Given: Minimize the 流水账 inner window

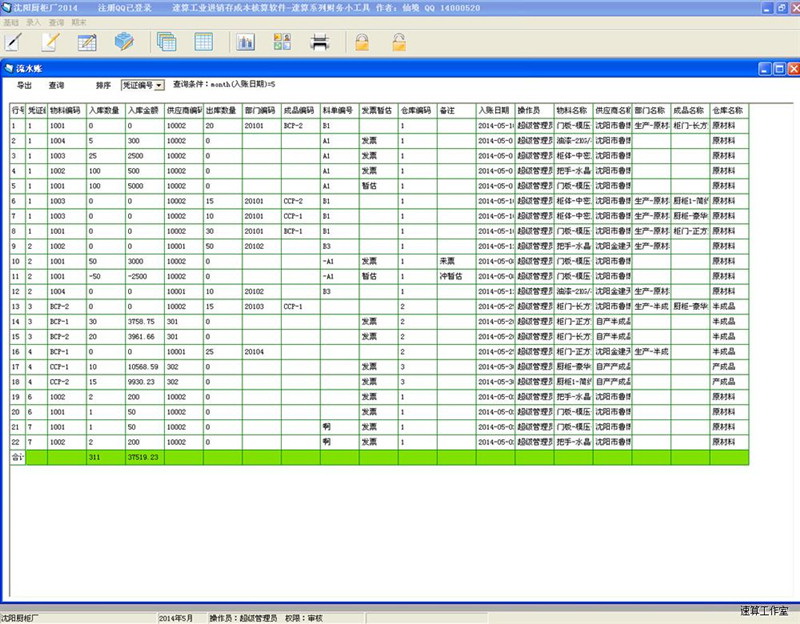Looking at the screenshot, I should click(765, 68).
